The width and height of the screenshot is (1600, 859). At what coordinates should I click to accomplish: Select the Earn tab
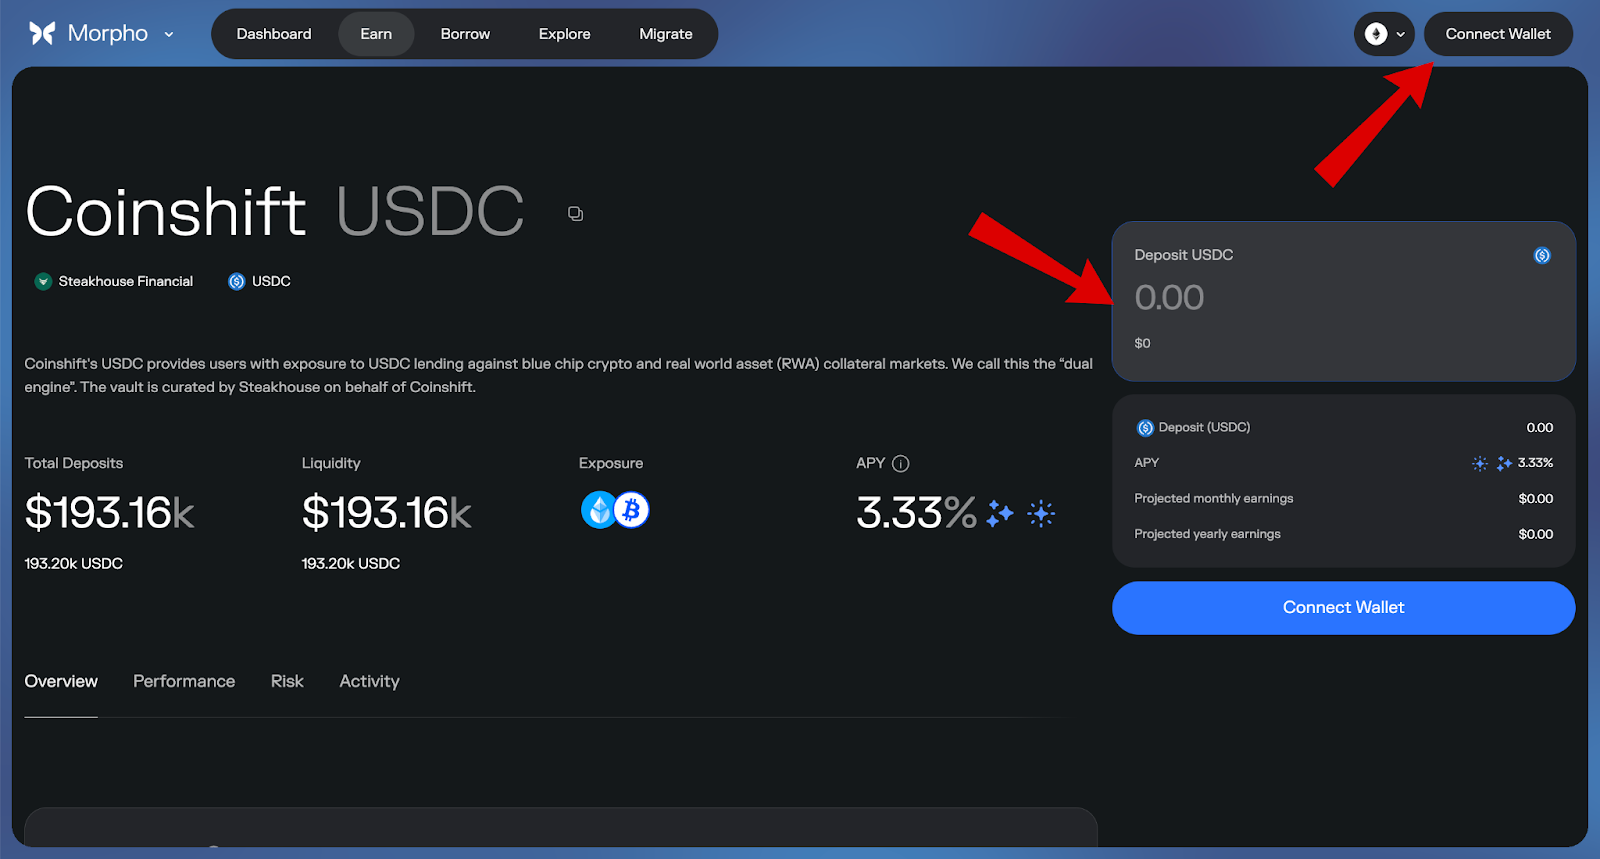coord(376,34)
